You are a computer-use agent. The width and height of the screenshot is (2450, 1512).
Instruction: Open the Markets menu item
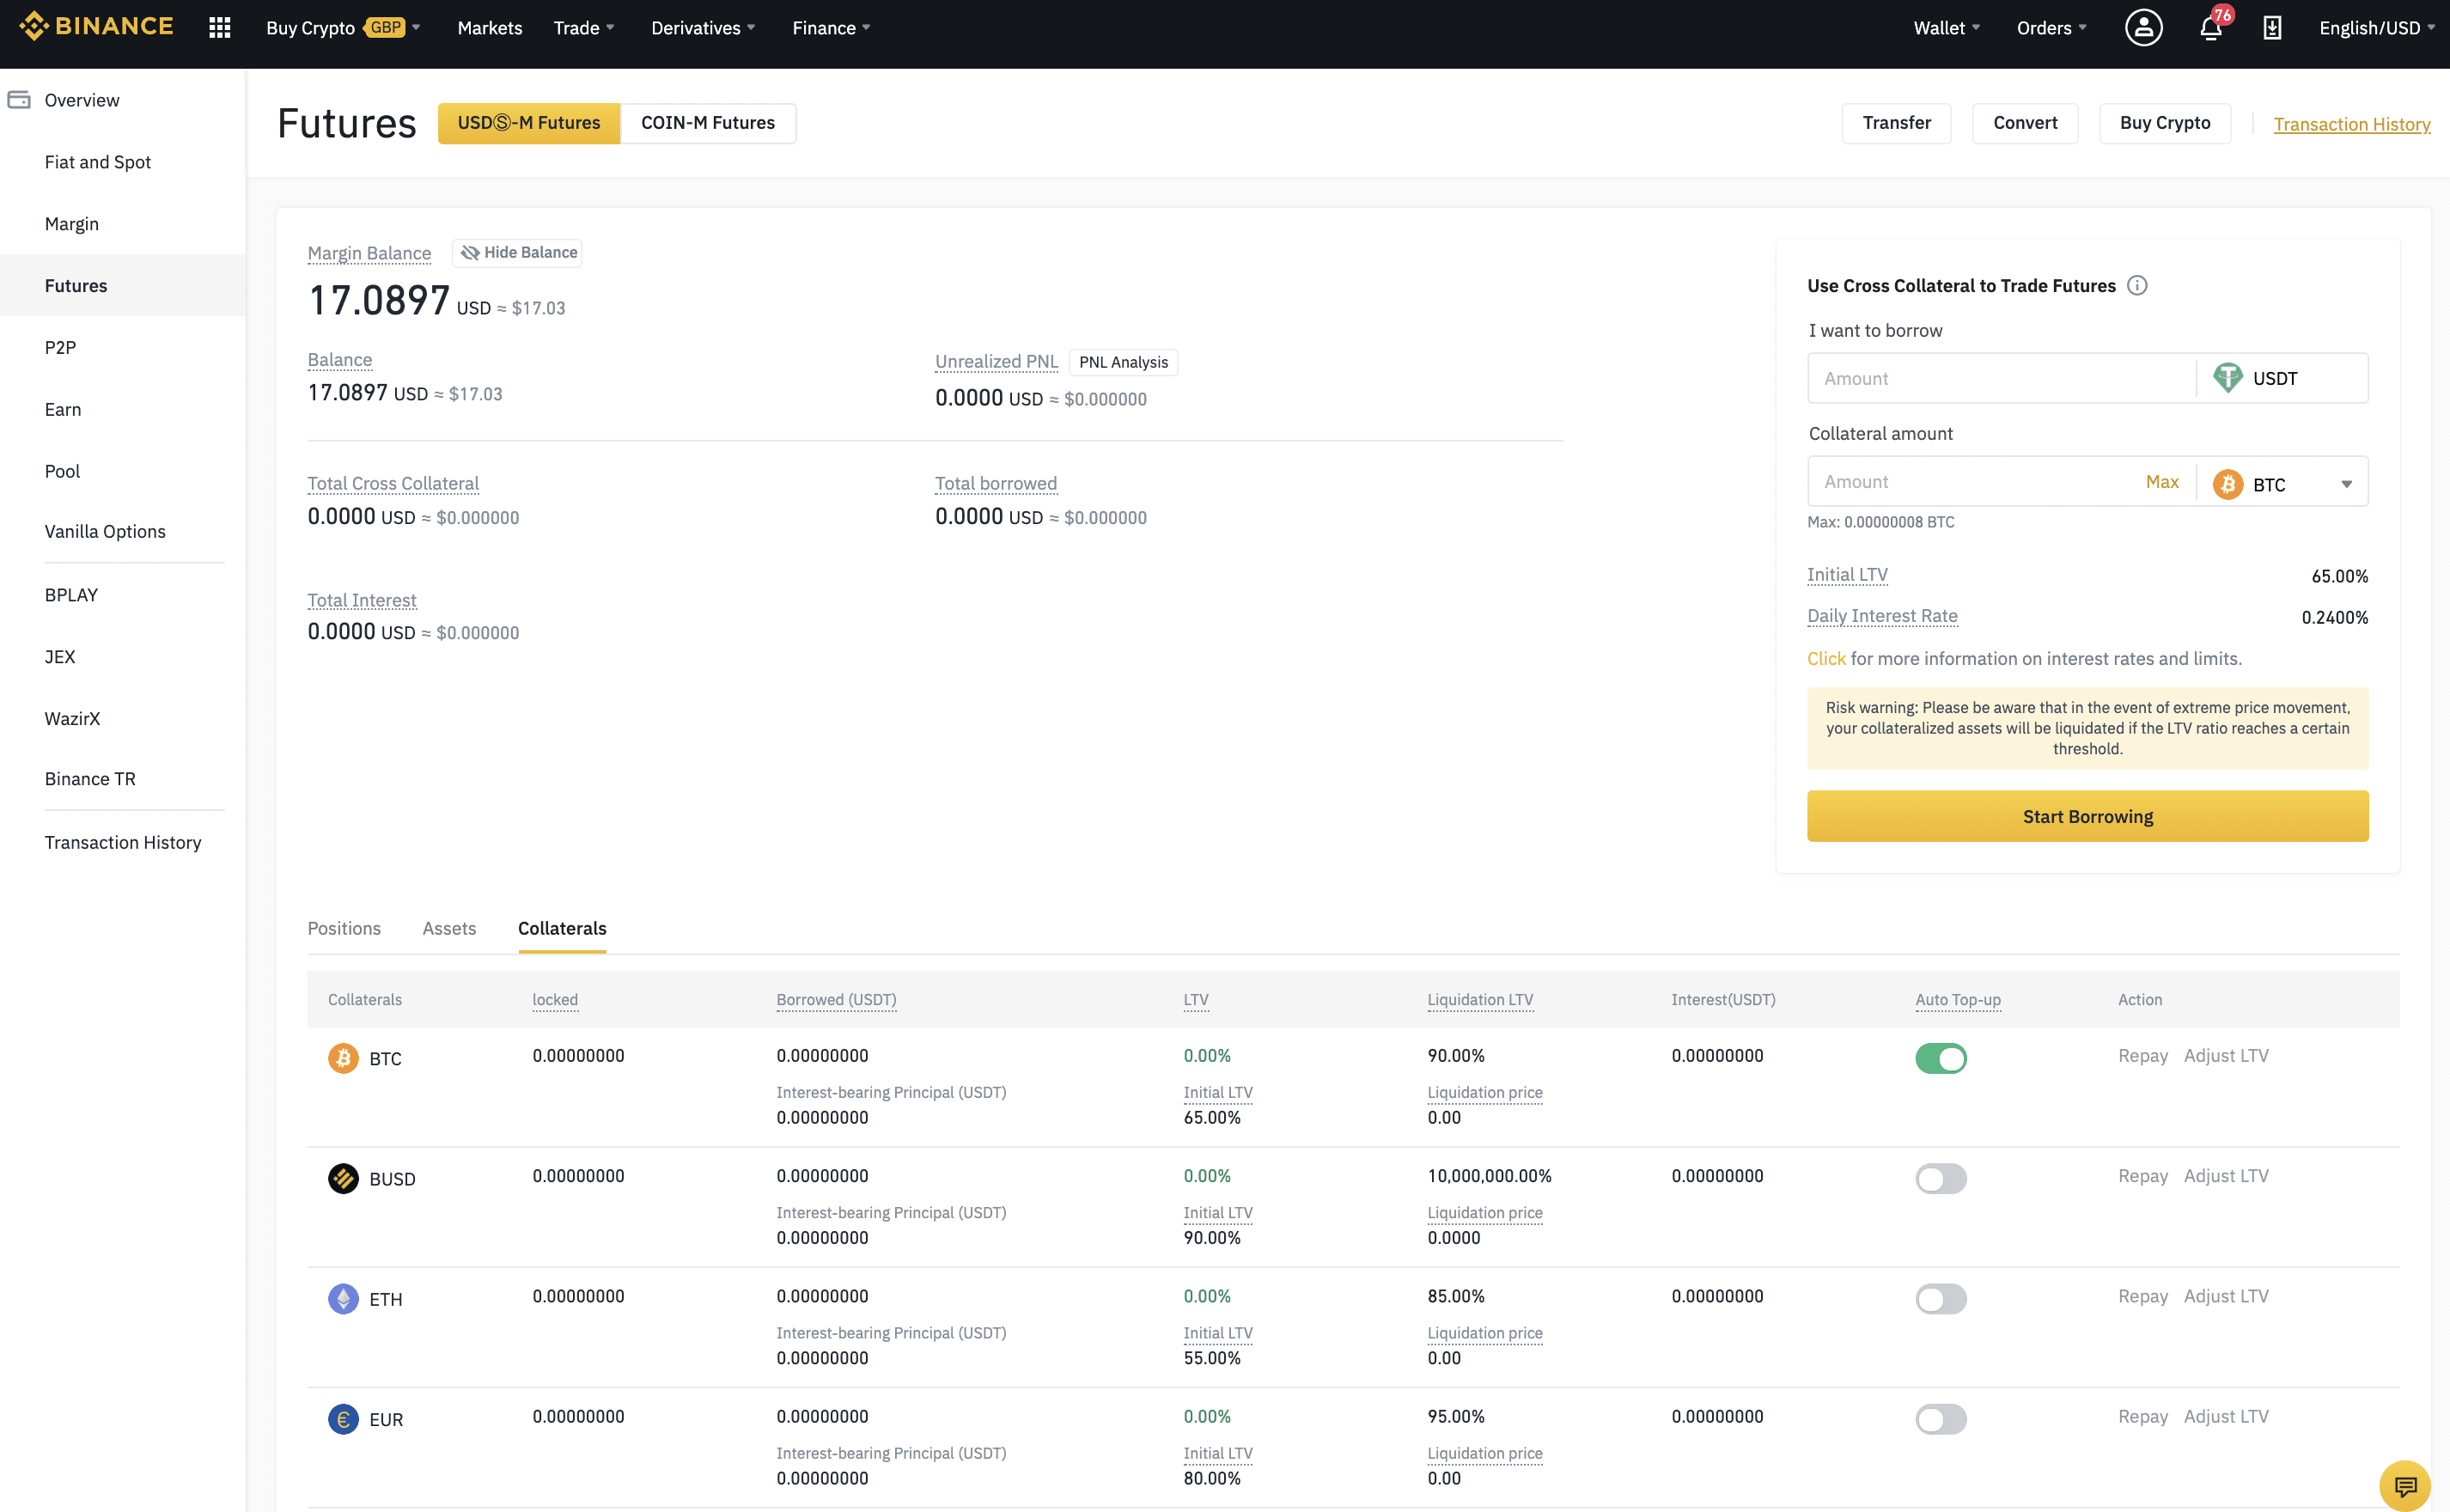tap(490, 28)
